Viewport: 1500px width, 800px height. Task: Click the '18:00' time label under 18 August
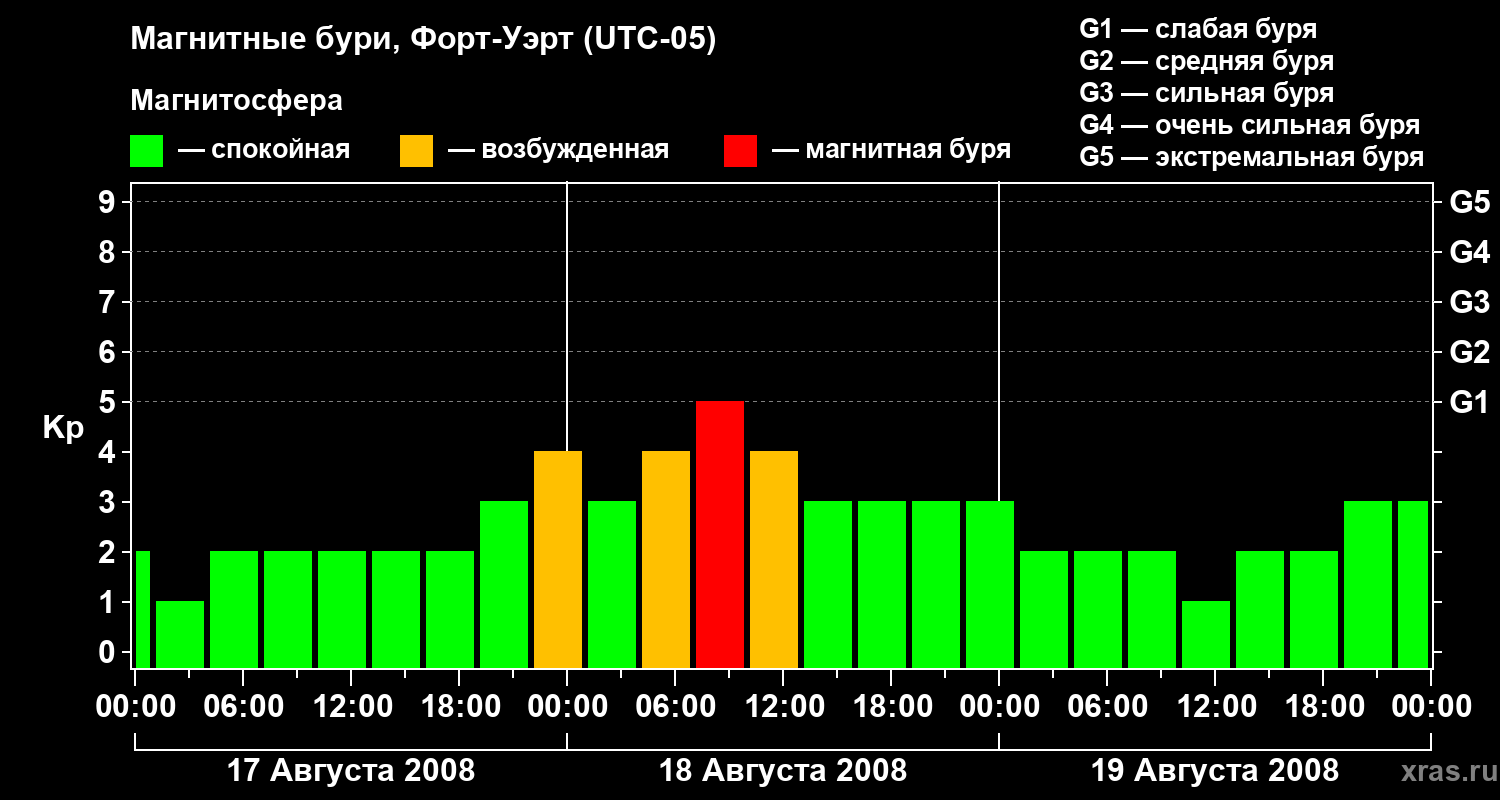click(x=891, y=707)
